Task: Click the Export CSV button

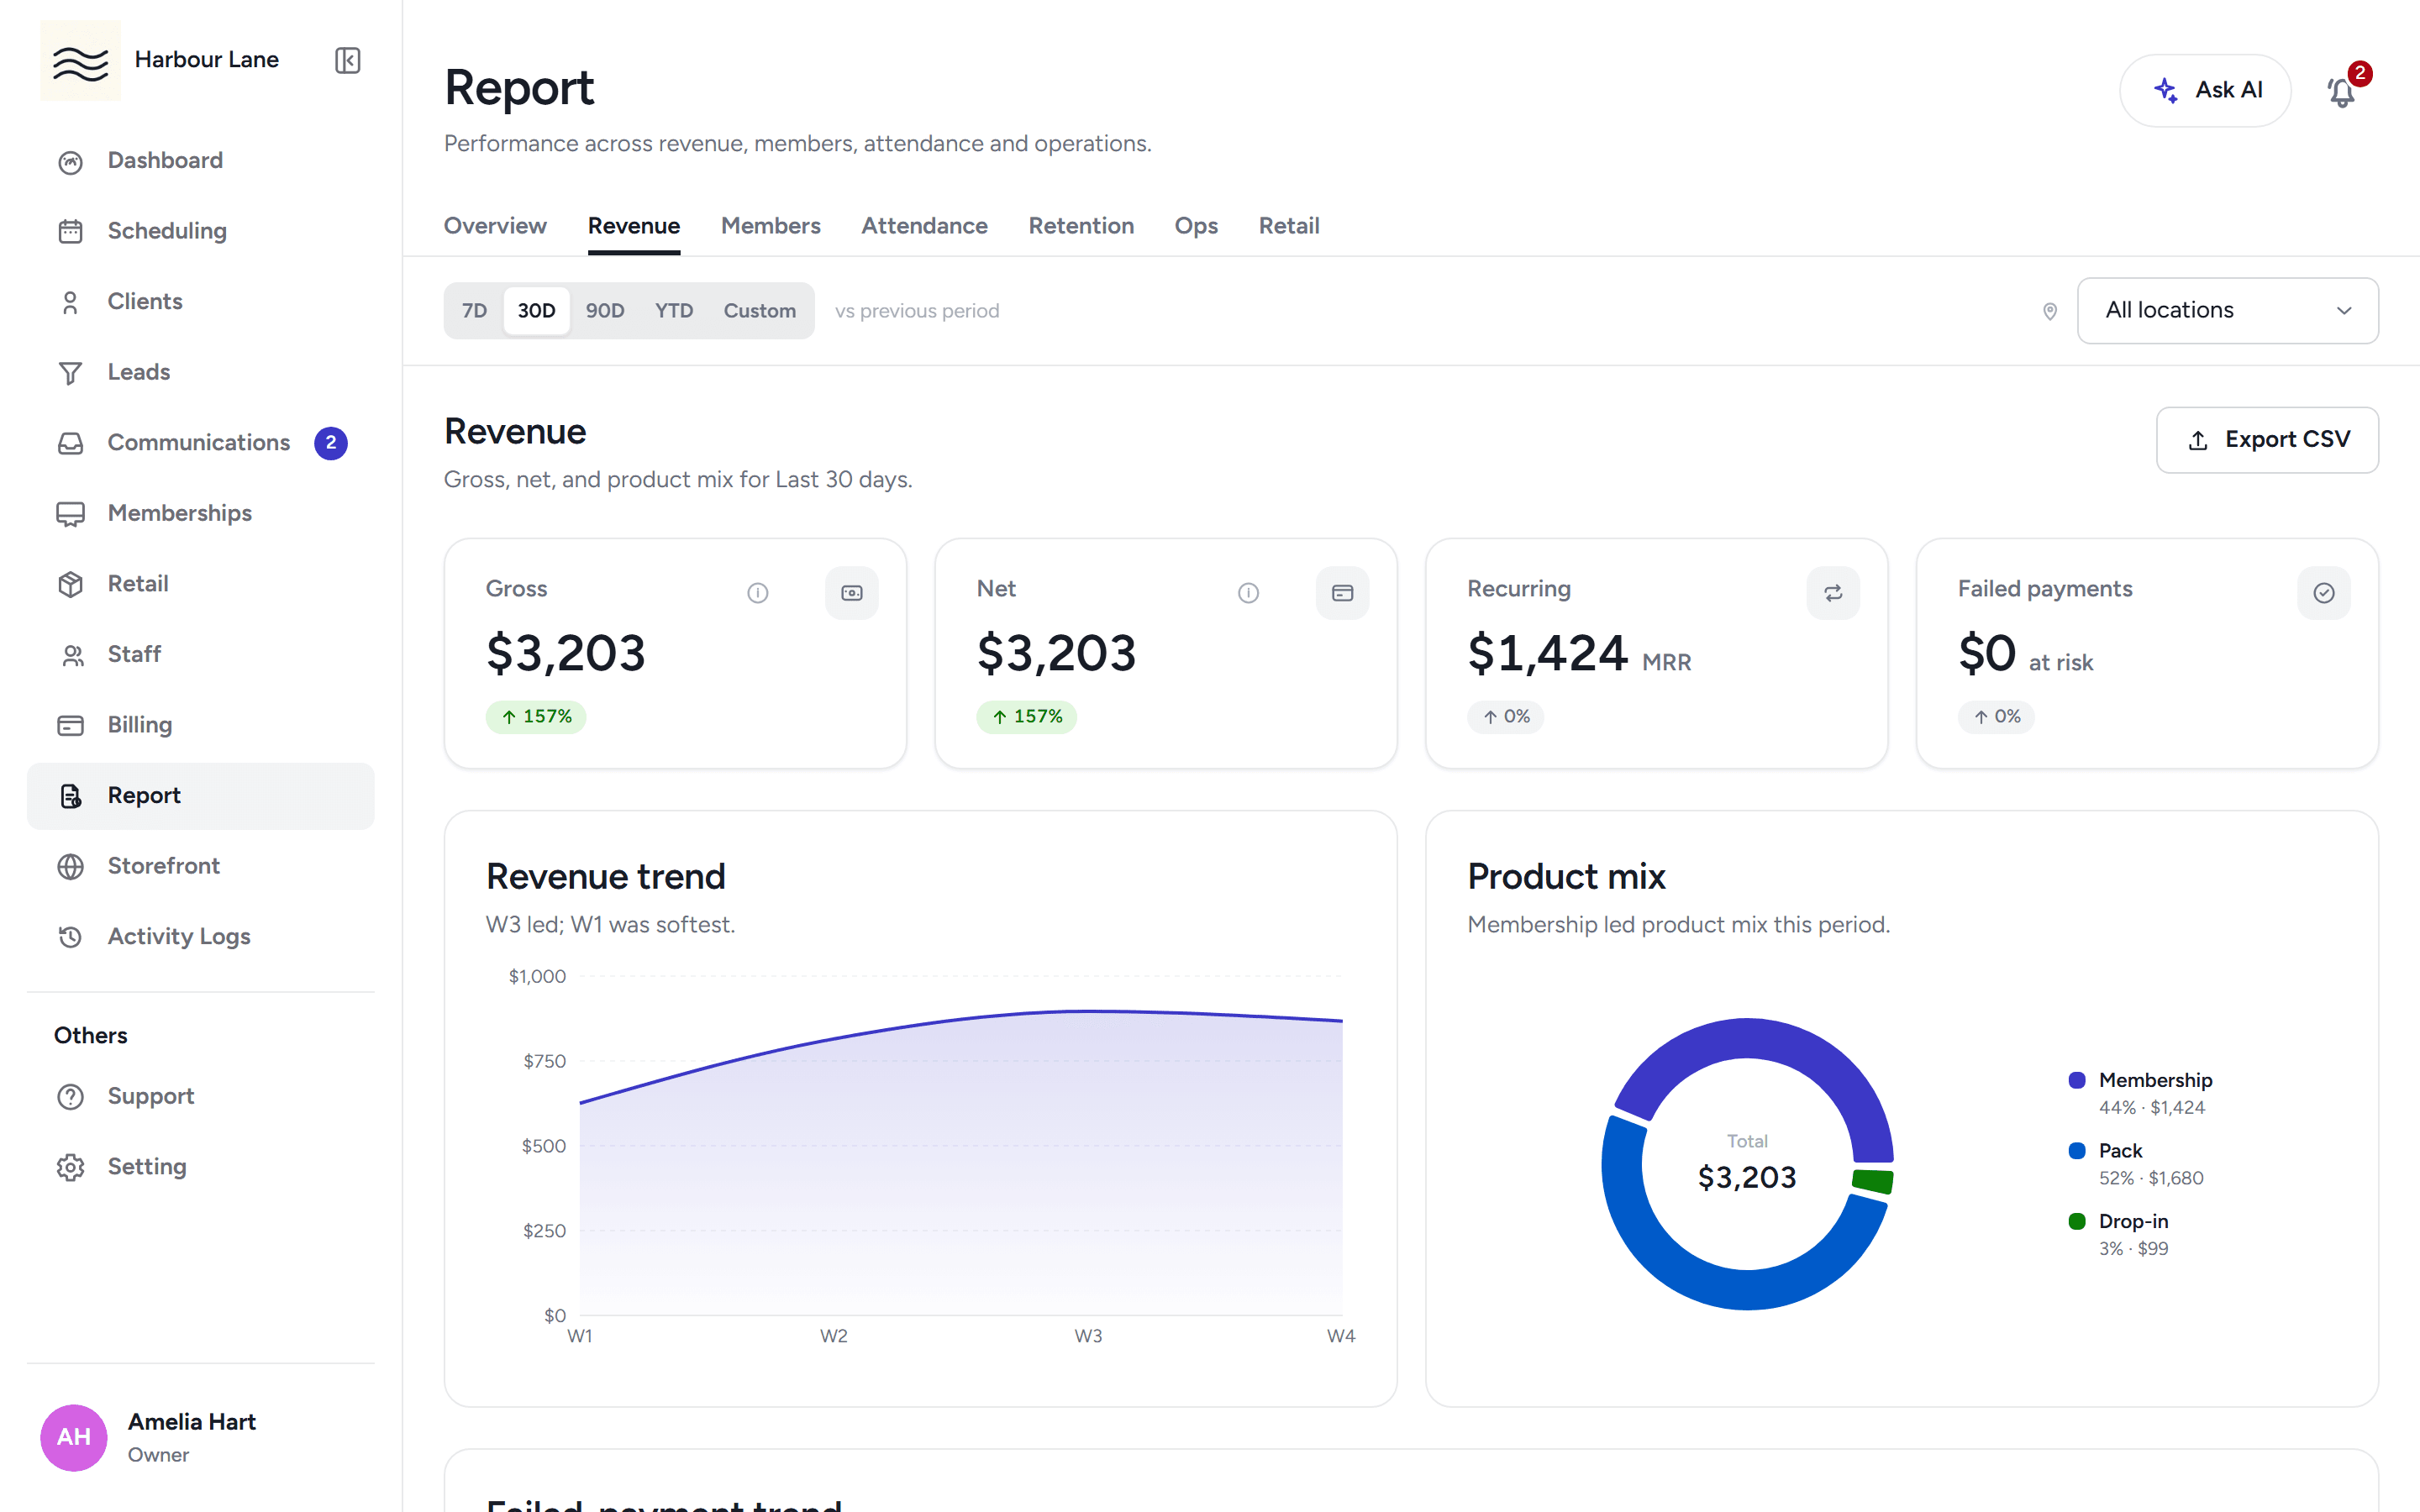Action: (x=2267, y=440)
